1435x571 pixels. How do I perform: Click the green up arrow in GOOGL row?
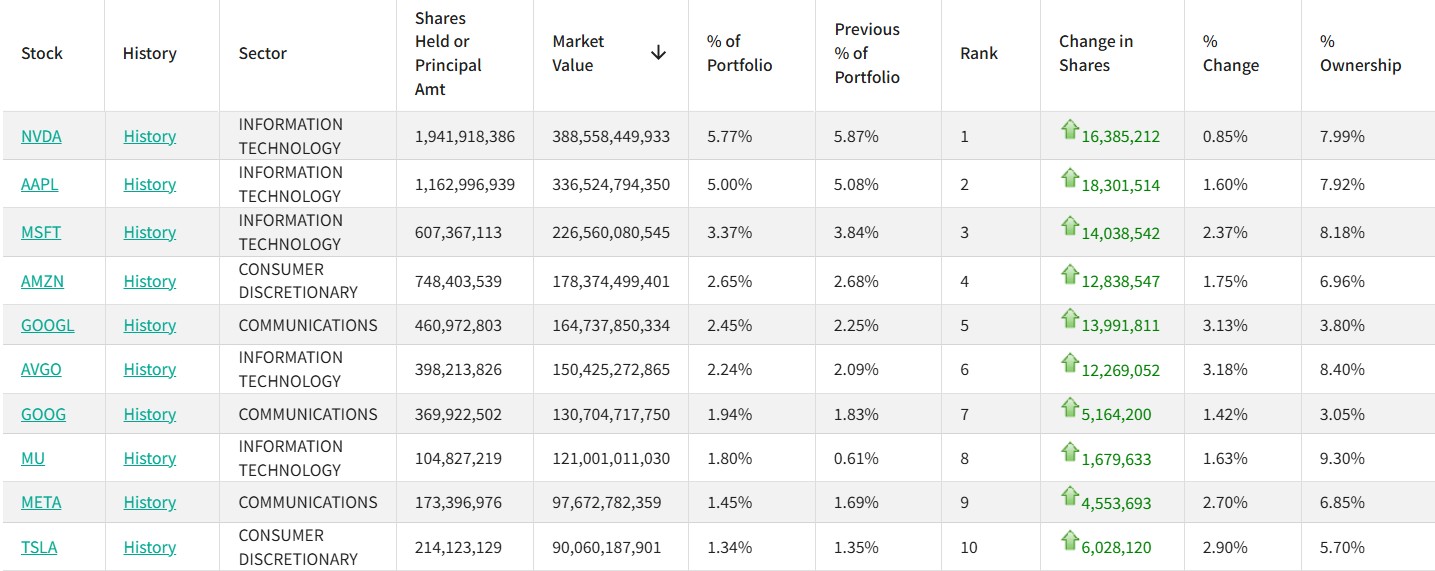[1070, 319]
